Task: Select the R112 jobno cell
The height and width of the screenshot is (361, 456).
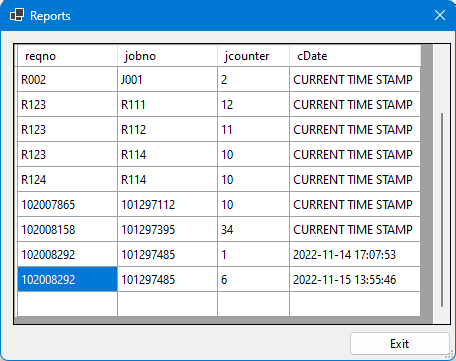Action: 167,129
